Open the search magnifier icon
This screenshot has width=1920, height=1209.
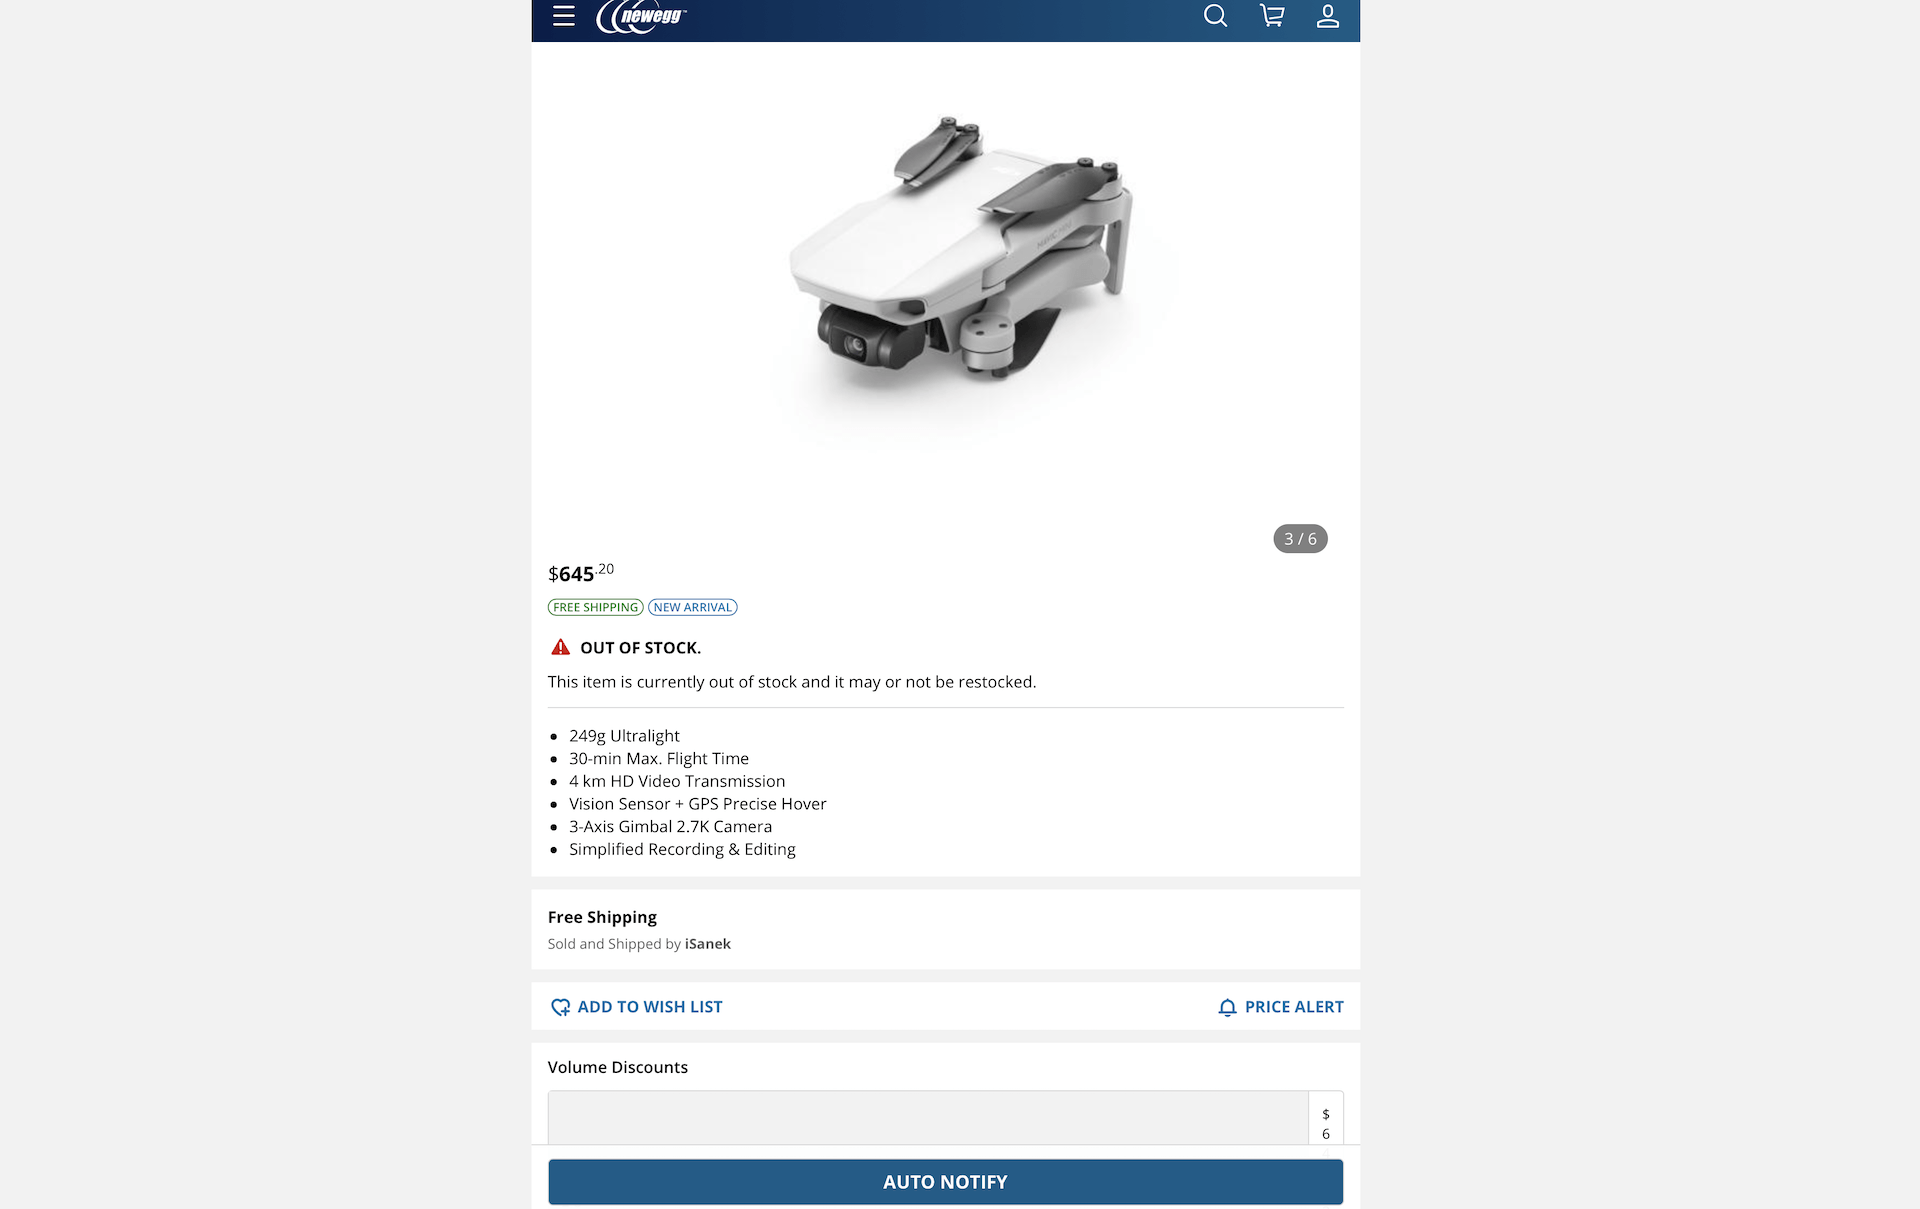[x=1215, y=16]
